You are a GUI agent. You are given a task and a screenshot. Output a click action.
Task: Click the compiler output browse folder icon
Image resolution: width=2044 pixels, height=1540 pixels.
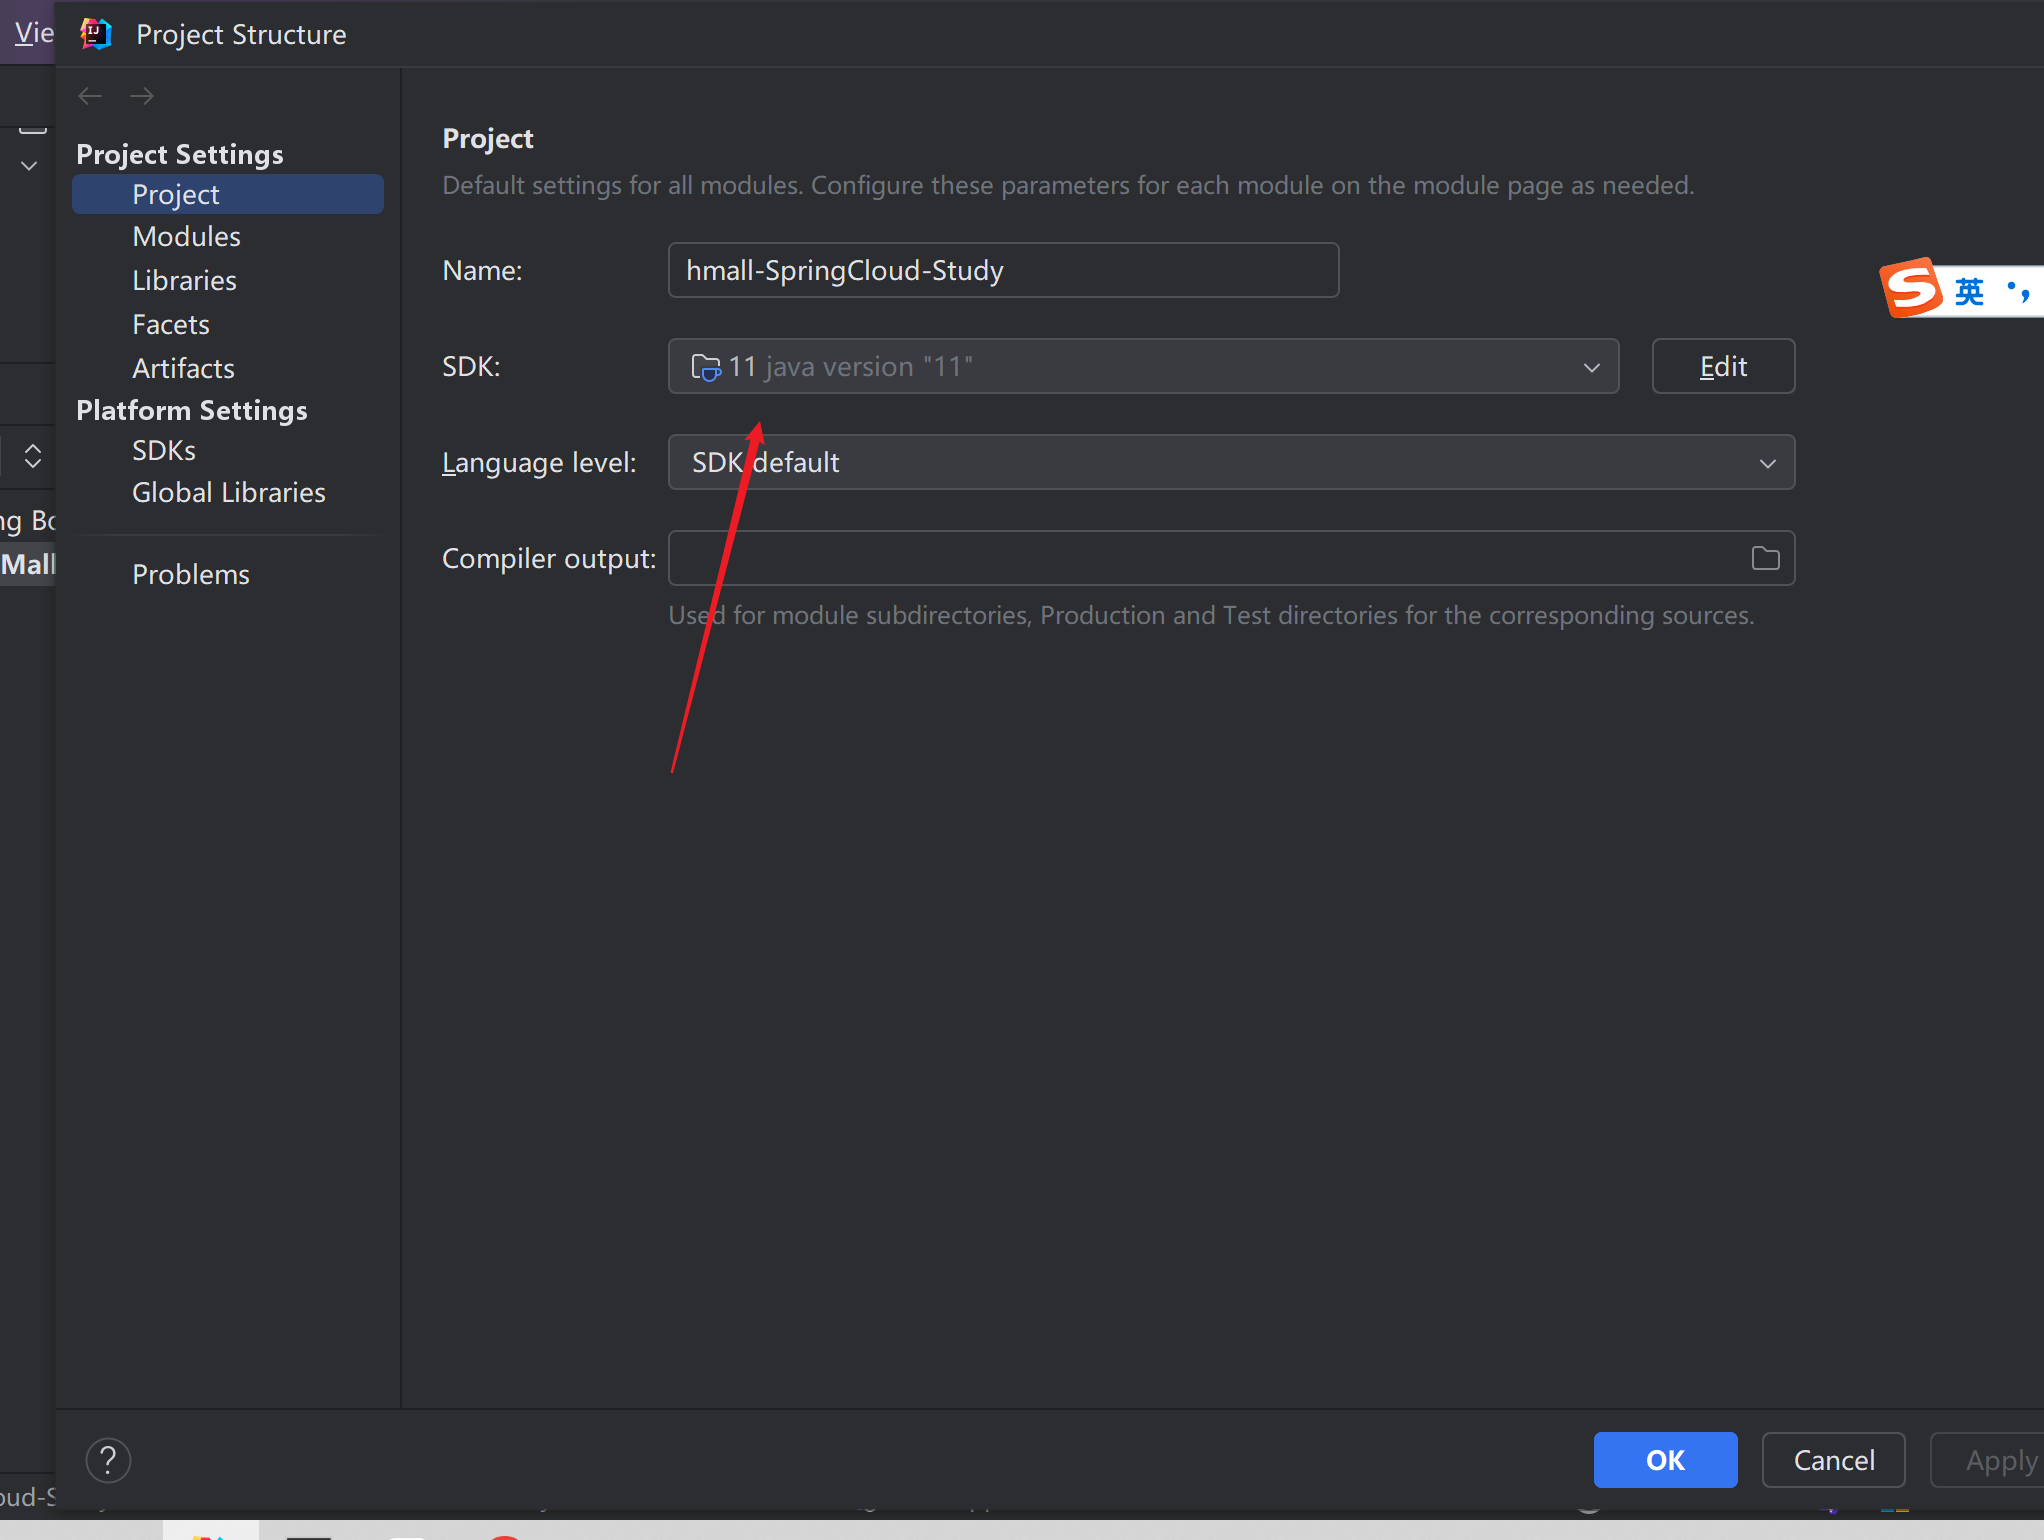pyautogui.click(x=1765, y=558)
